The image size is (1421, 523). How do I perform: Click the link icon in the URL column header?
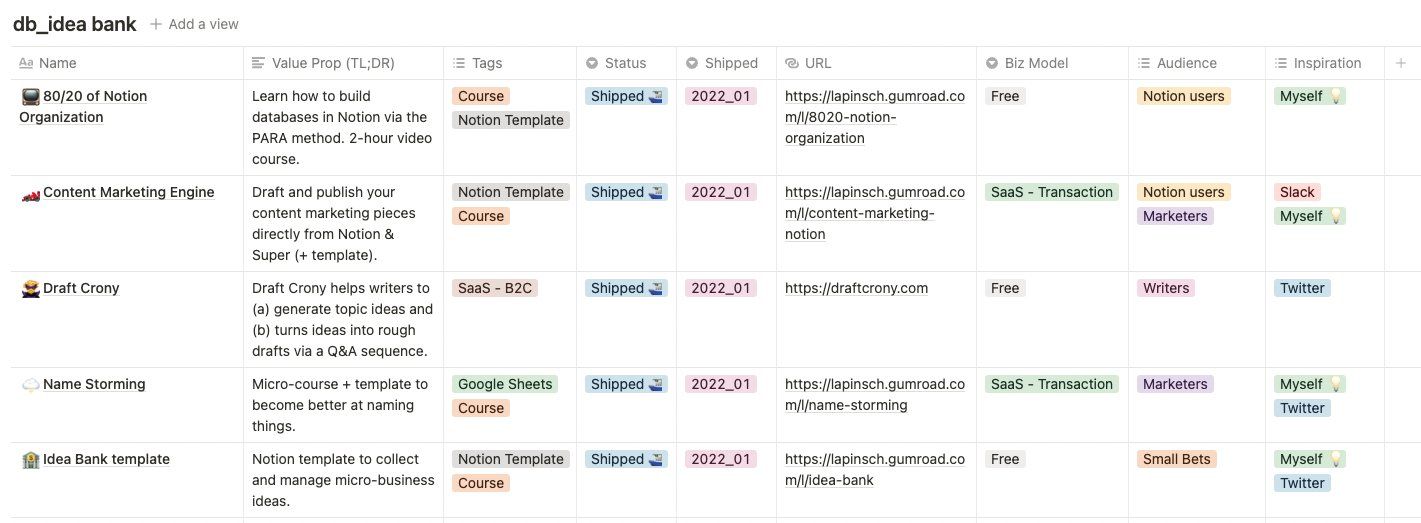[792, 63]
